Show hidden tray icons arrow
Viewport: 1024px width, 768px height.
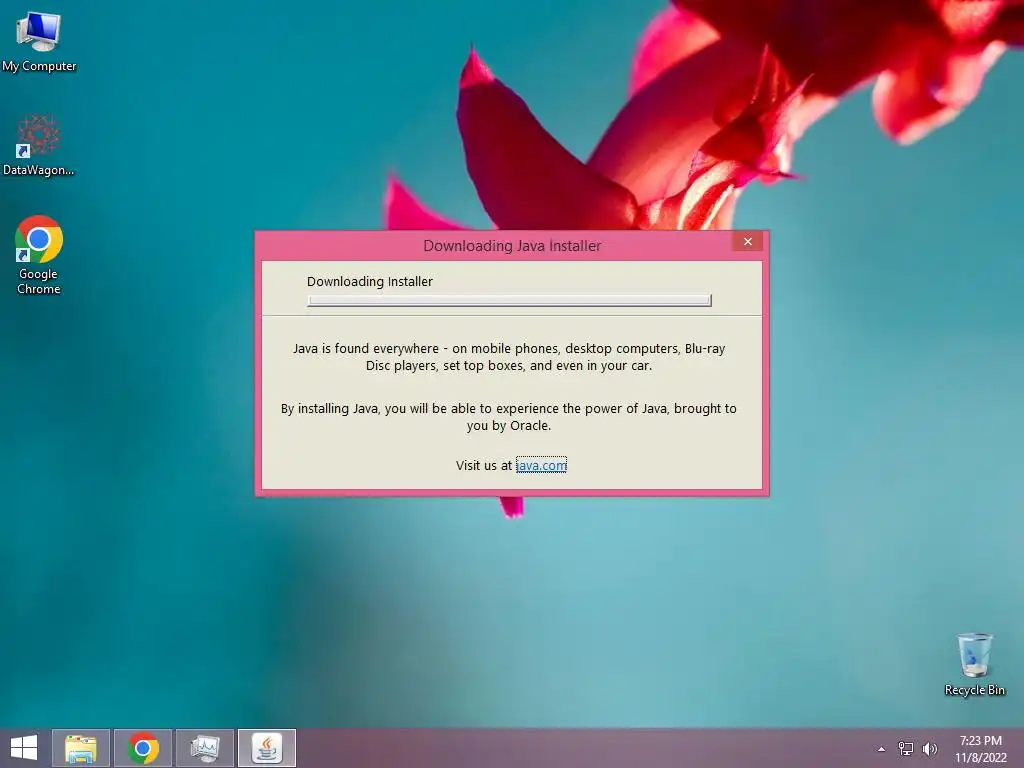pos(882,749)
